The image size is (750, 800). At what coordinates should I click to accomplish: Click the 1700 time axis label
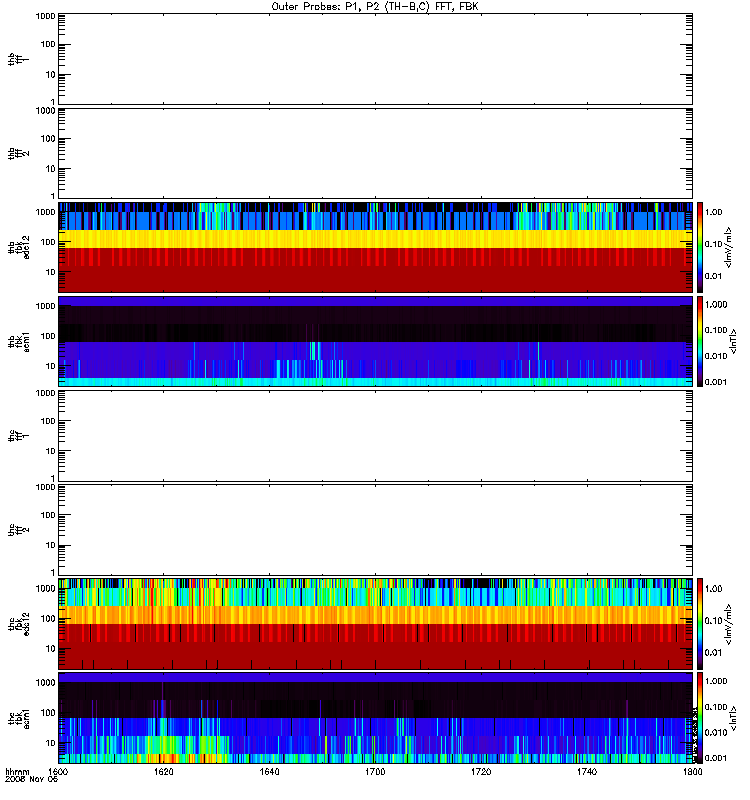click(375, 771)
